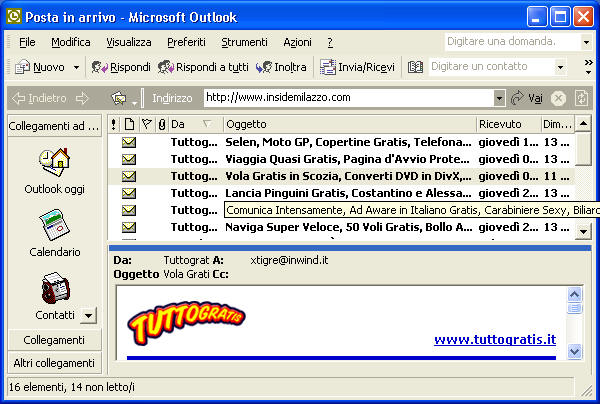Open the Strumenti menu
This screenshot has height=404, width=600.
coord(245,42)
